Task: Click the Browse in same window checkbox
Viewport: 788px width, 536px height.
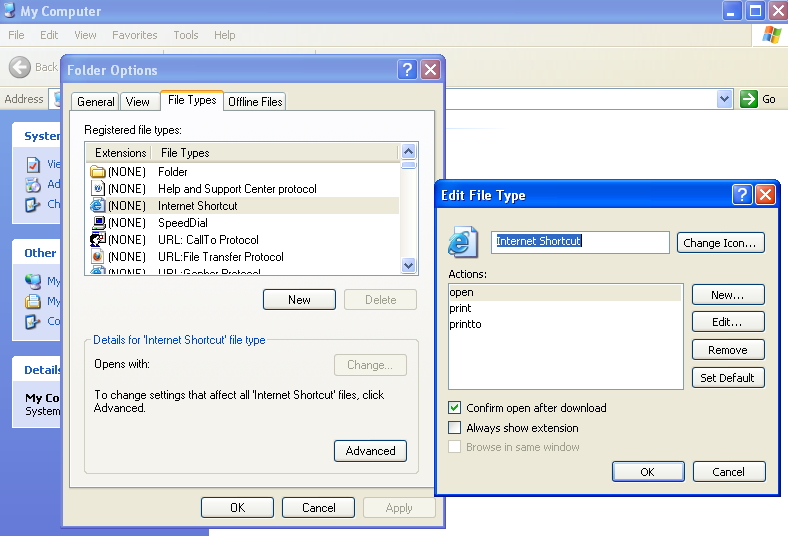Action: tap(454, 447)
